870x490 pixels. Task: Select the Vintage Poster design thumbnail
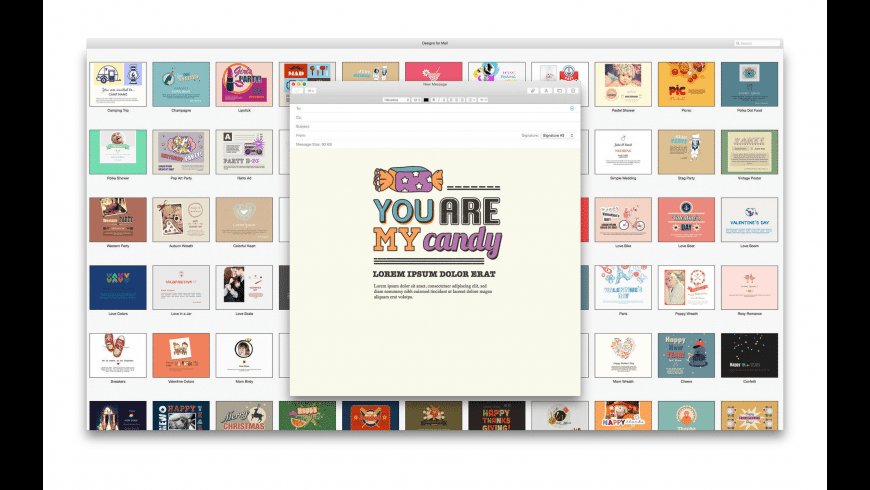[750, 152]
